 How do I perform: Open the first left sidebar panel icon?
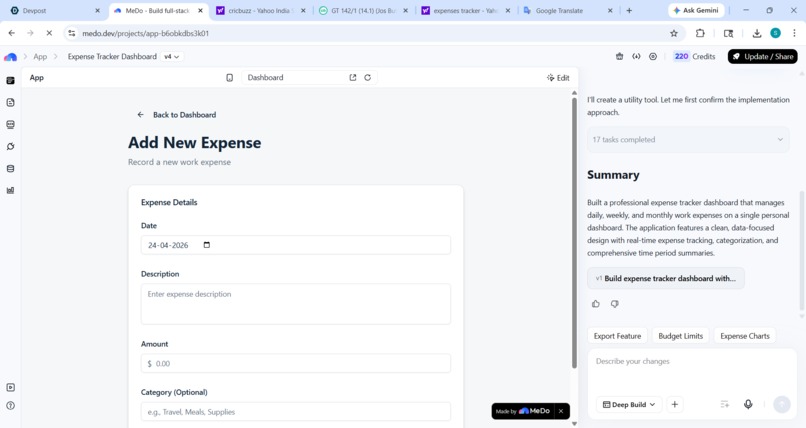click(10, 81)
